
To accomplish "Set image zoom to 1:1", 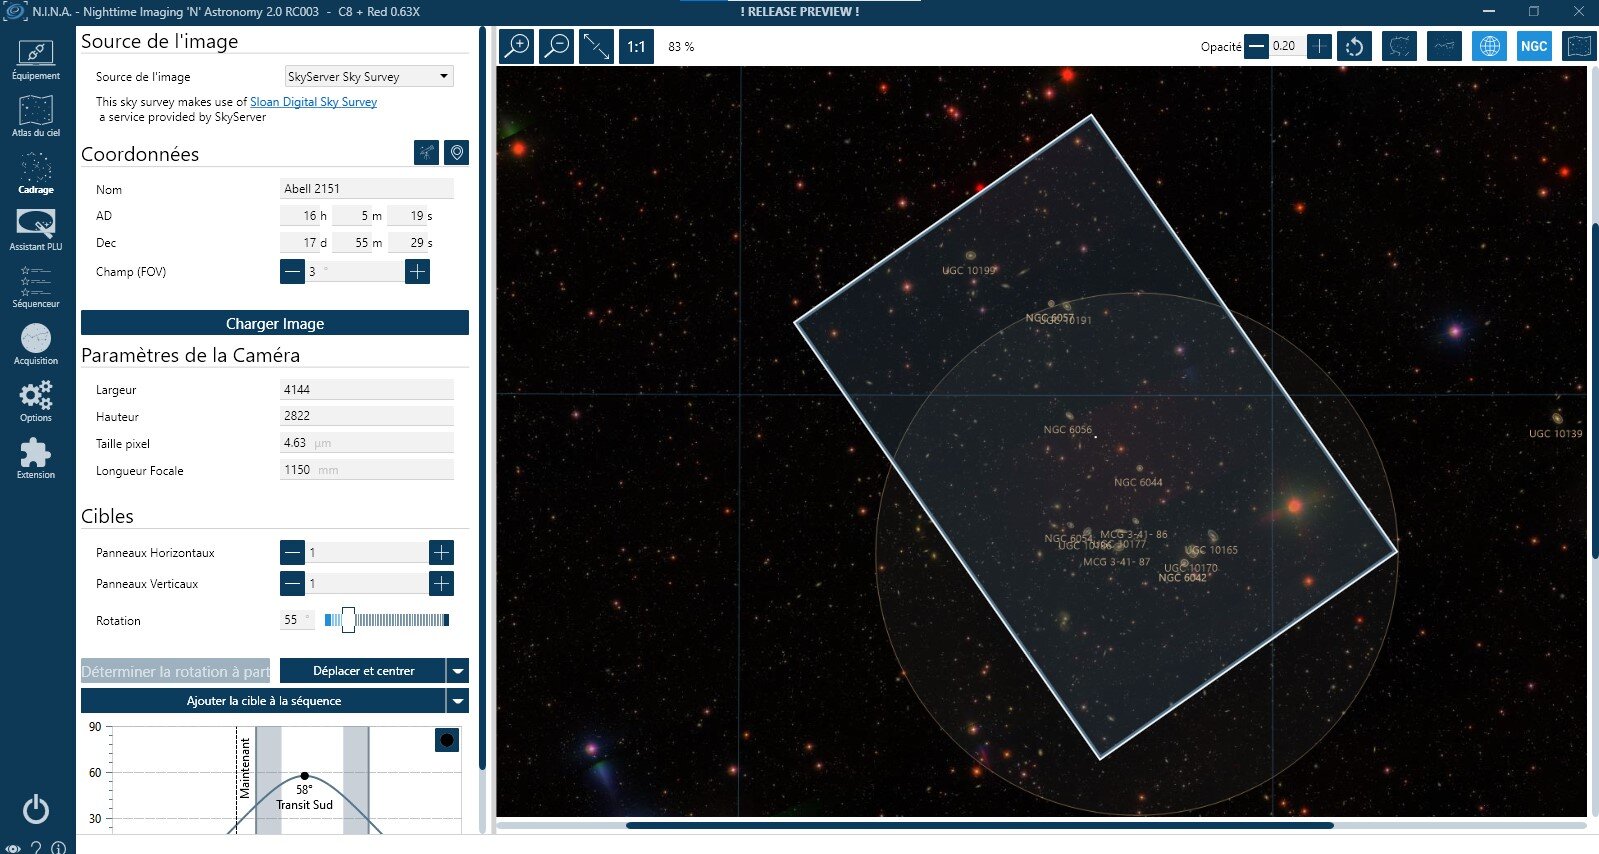I will (636, 46).
